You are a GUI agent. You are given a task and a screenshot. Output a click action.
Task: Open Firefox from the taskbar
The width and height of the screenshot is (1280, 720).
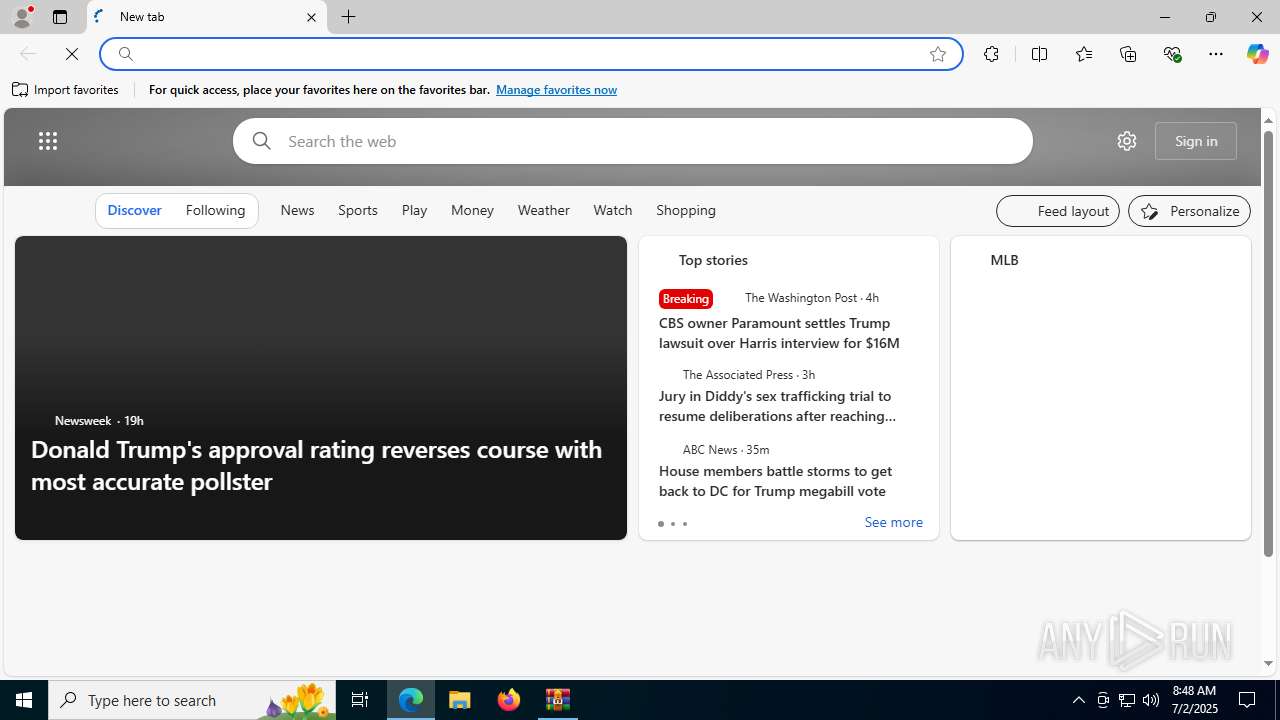coord(509,700)
